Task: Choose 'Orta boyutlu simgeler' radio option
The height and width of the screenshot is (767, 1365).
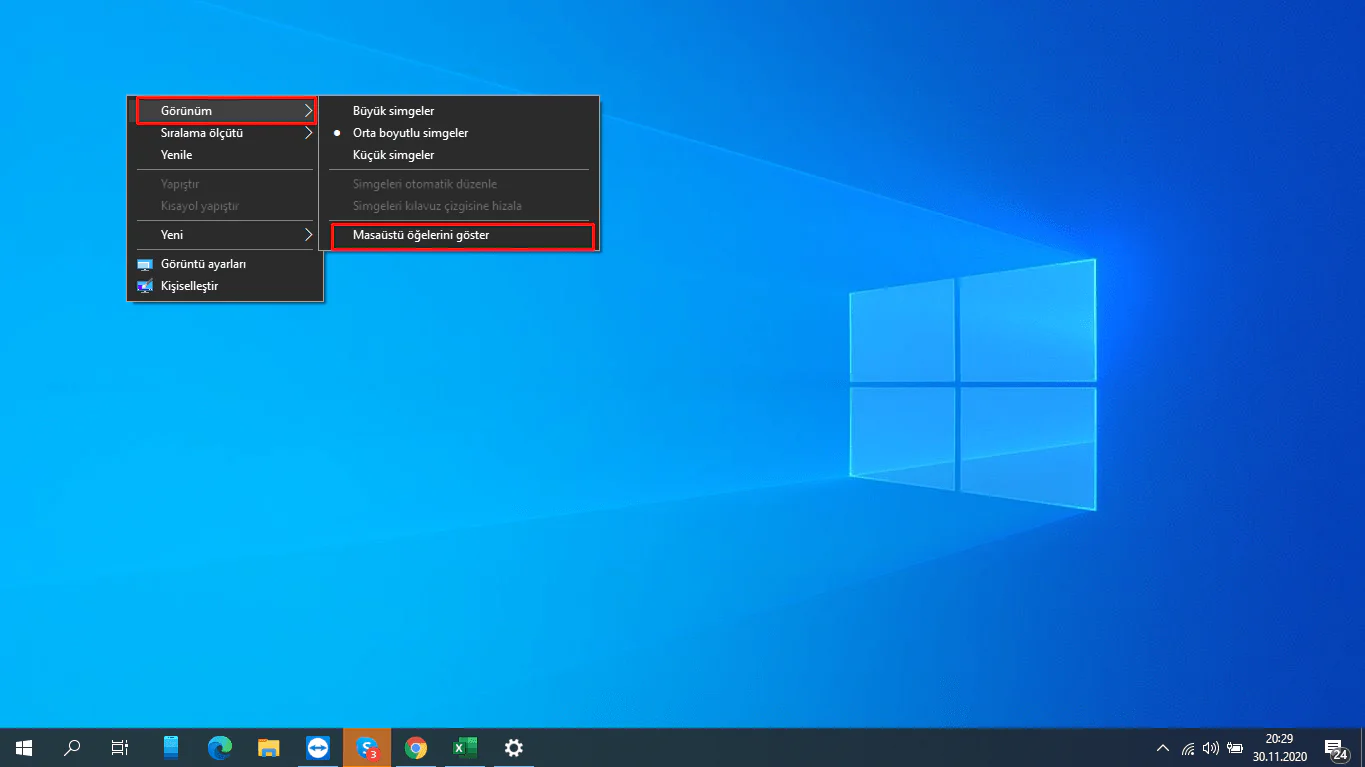Action: point(410,133)
